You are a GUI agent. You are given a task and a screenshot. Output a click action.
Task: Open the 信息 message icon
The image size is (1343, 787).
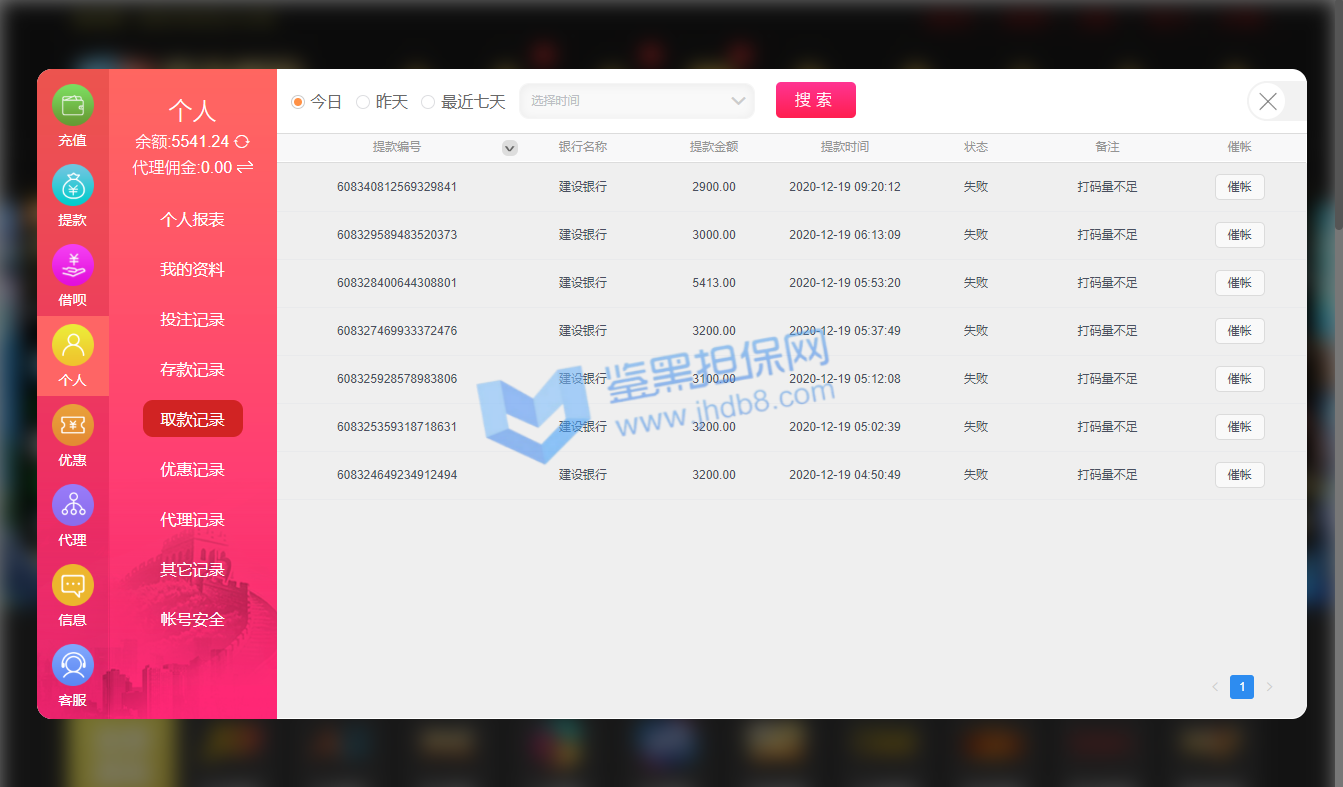[73, 585]
